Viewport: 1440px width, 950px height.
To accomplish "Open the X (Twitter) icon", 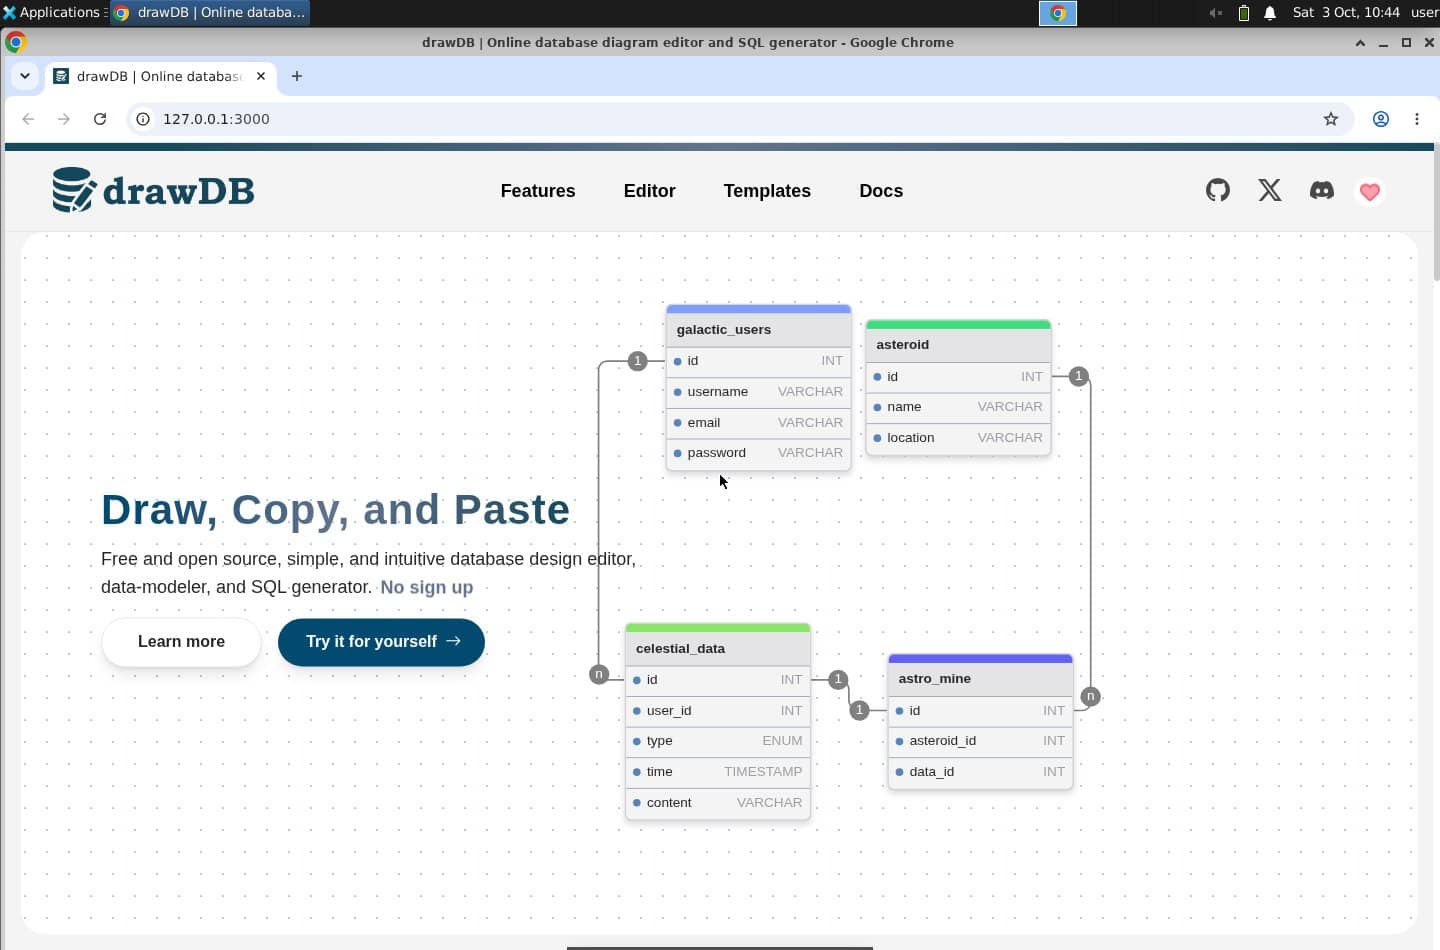I will click(1270, 190).
